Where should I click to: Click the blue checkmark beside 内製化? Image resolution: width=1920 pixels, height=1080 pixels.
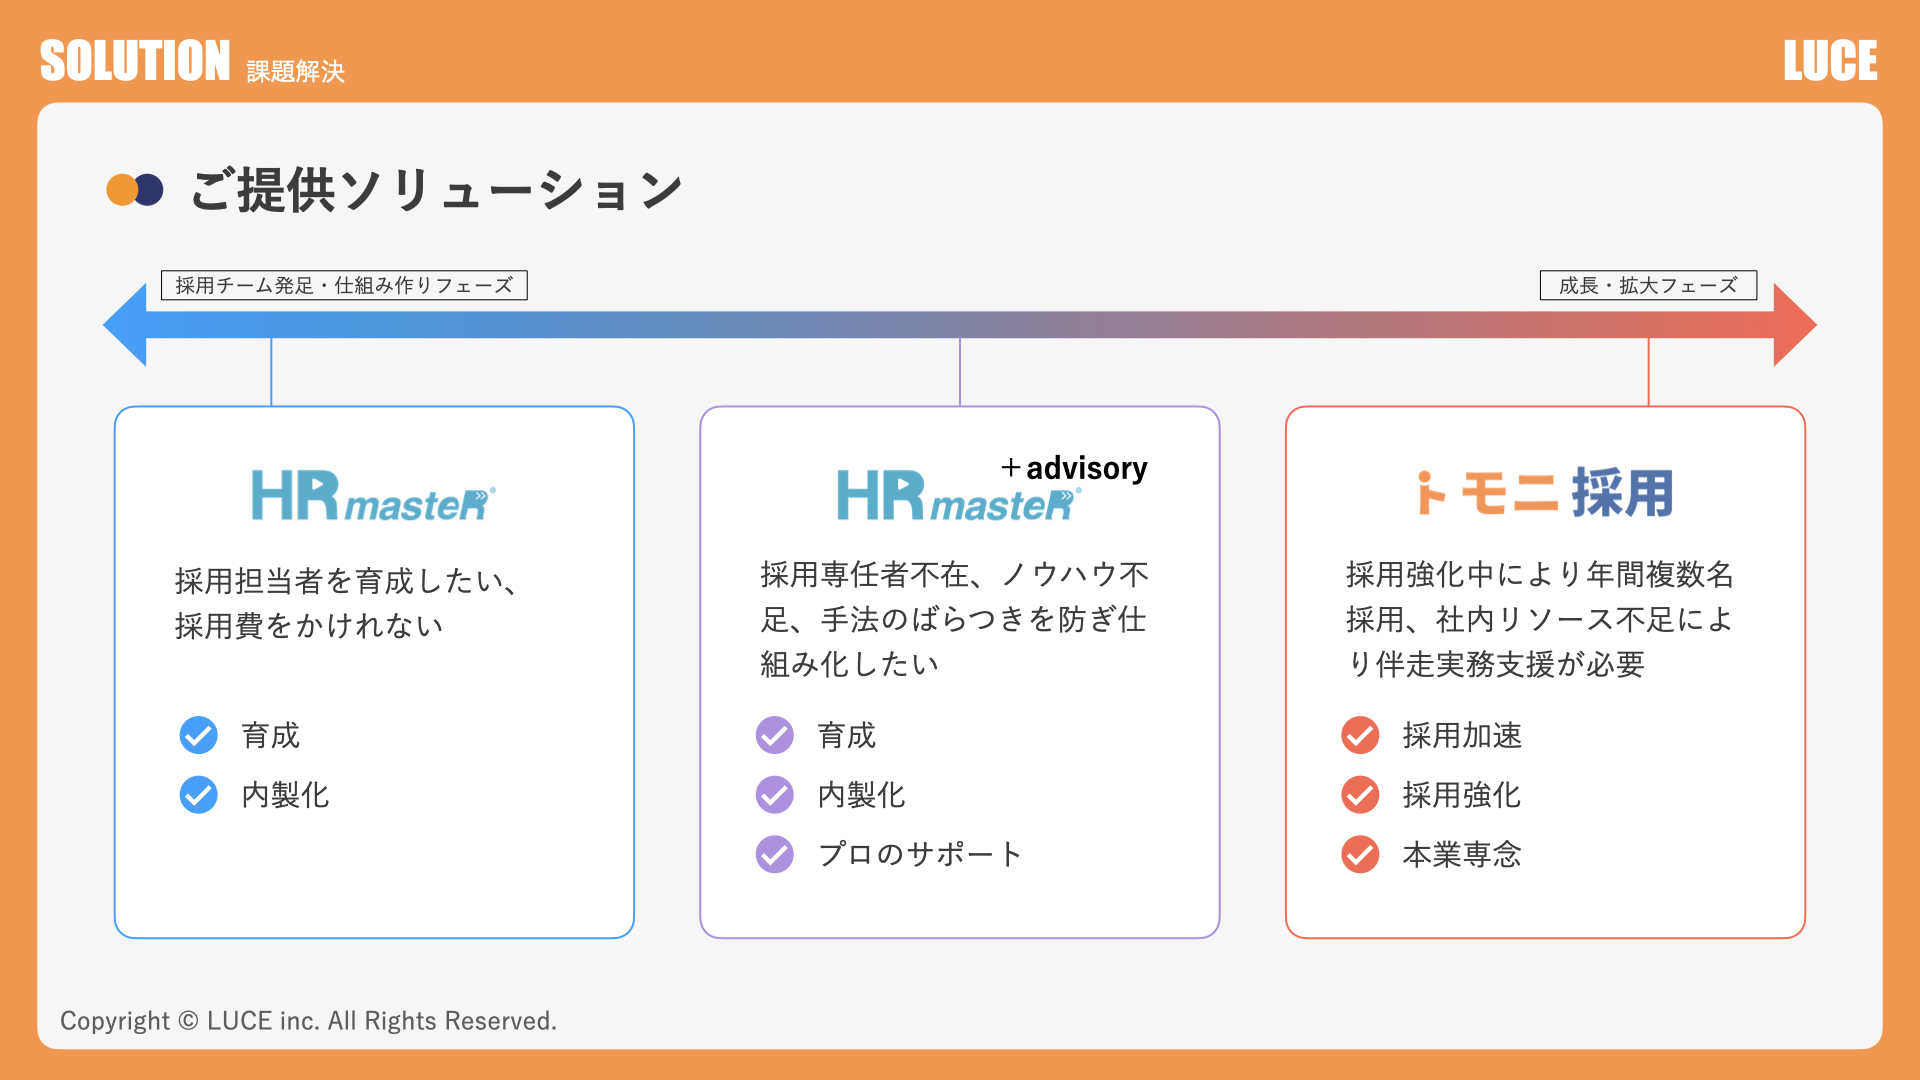click(199, 795)
